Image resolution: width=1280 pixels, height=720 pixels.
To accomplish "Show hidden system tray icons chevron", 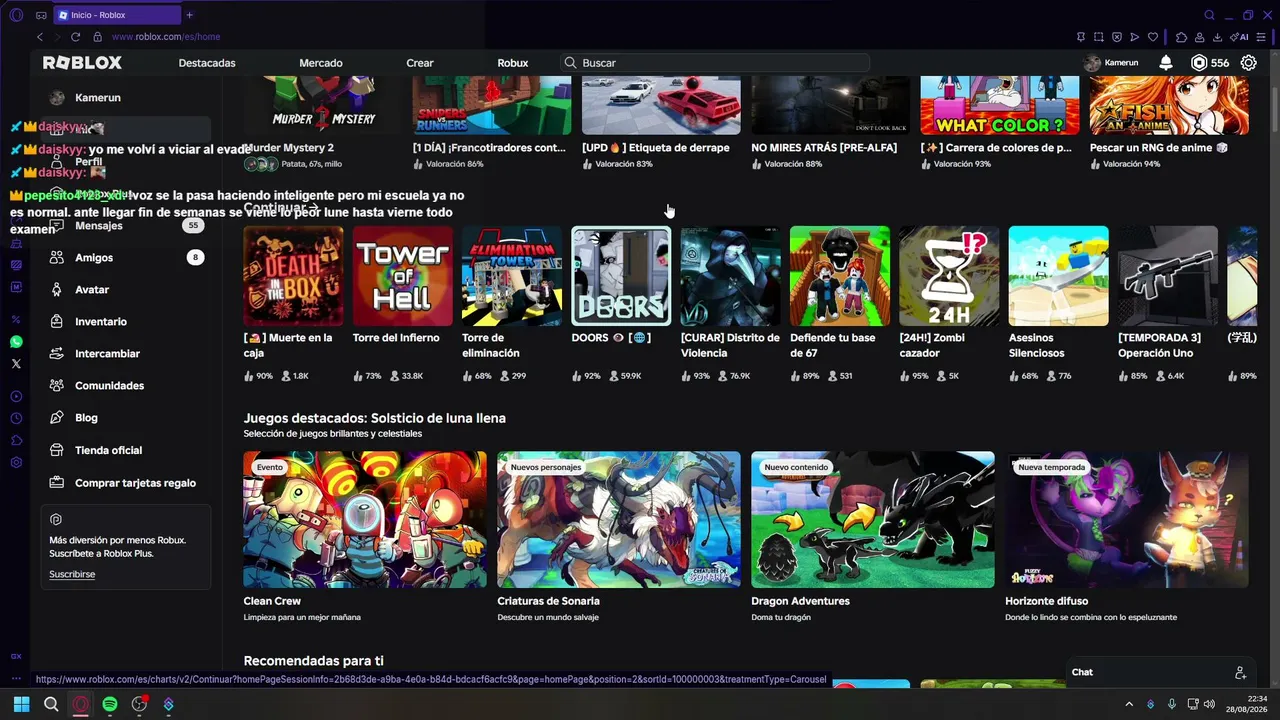I will [x=1129, y=704].
